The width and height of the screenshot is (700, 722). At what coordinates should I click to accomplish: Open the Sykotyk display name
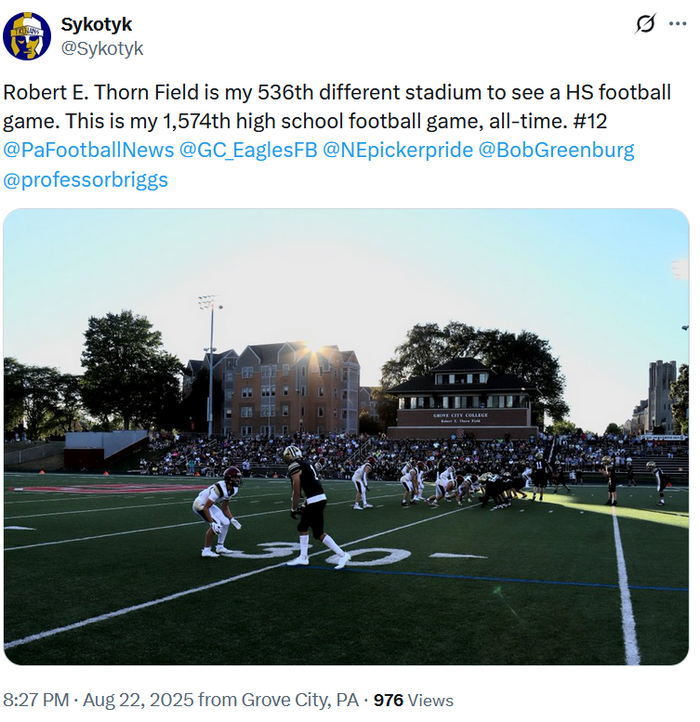point(96,25)
